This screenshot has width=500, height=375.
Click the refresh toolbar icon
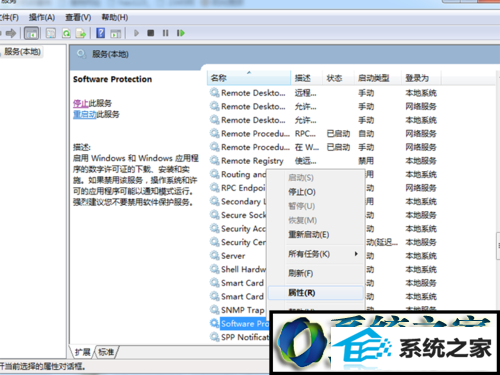(x=66, y=33)
